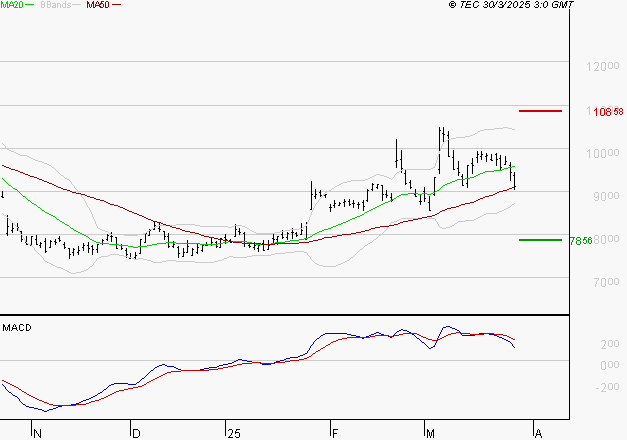Select the green support level marker
Screen dimensions: 627x440
tap(541, 240)
